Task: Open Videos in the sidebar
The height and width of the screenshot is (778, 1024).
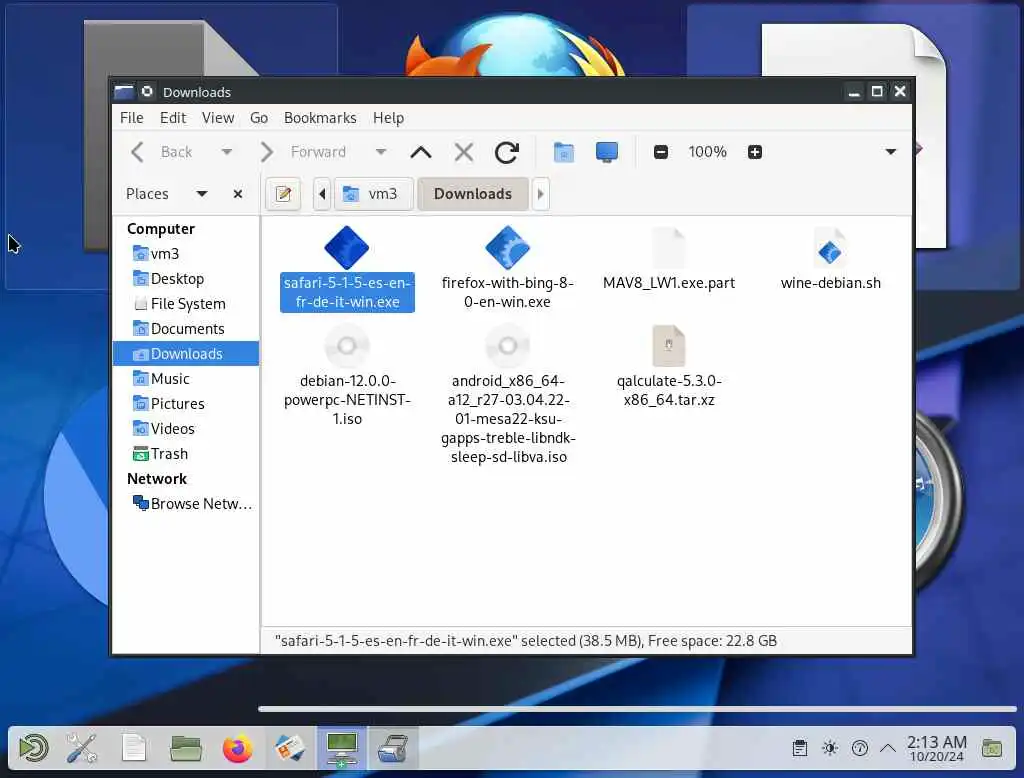Action: pos(186,429)
